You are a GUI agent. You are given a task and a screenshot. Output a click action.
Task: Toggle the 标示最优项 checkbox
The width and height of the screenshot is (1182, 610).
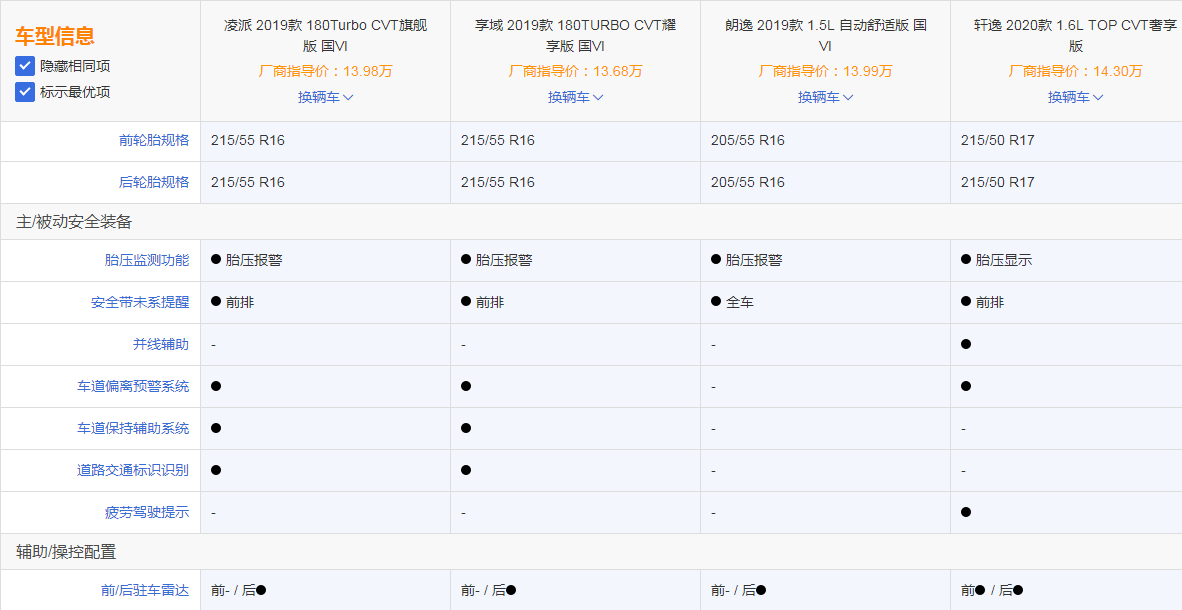[x=25, y=92]
